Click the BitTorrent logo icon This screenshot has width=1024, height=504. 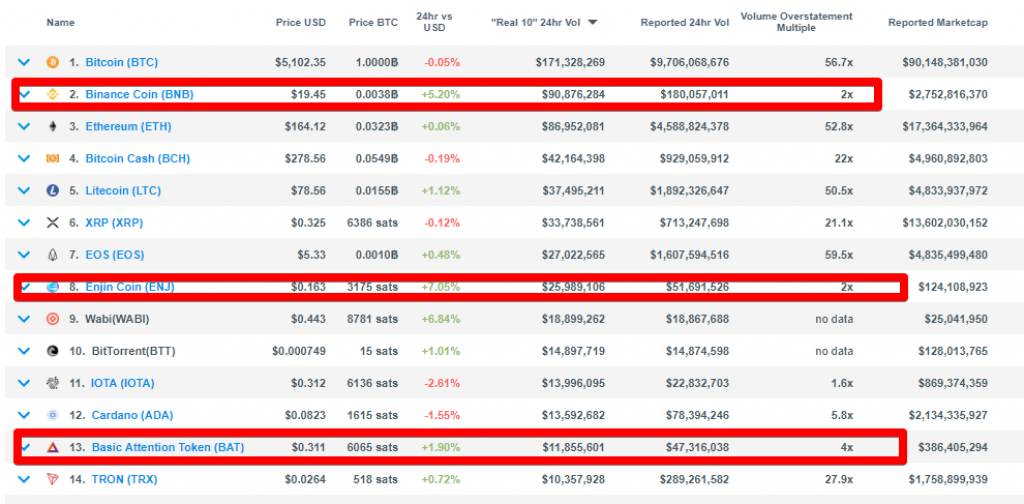click(52, 351)
